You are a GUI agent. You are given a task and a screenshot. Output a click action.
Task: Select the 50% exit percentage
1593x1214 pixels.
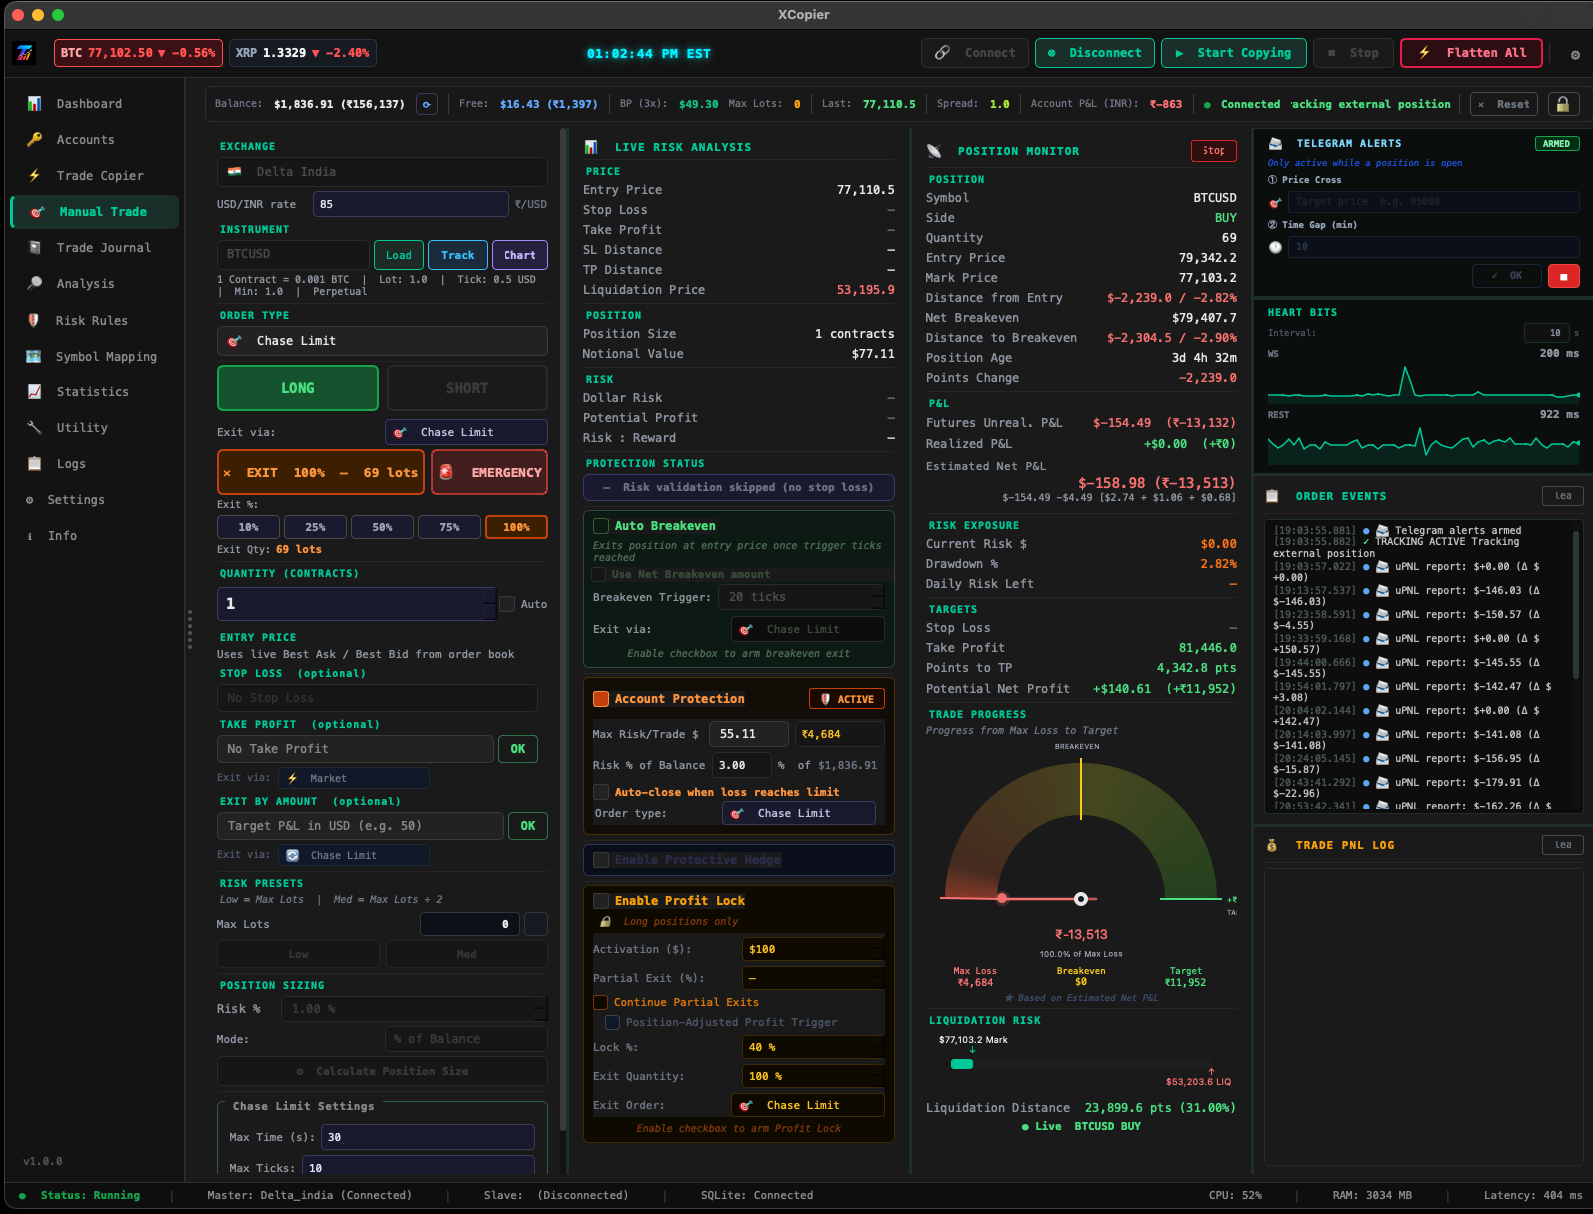382,527
